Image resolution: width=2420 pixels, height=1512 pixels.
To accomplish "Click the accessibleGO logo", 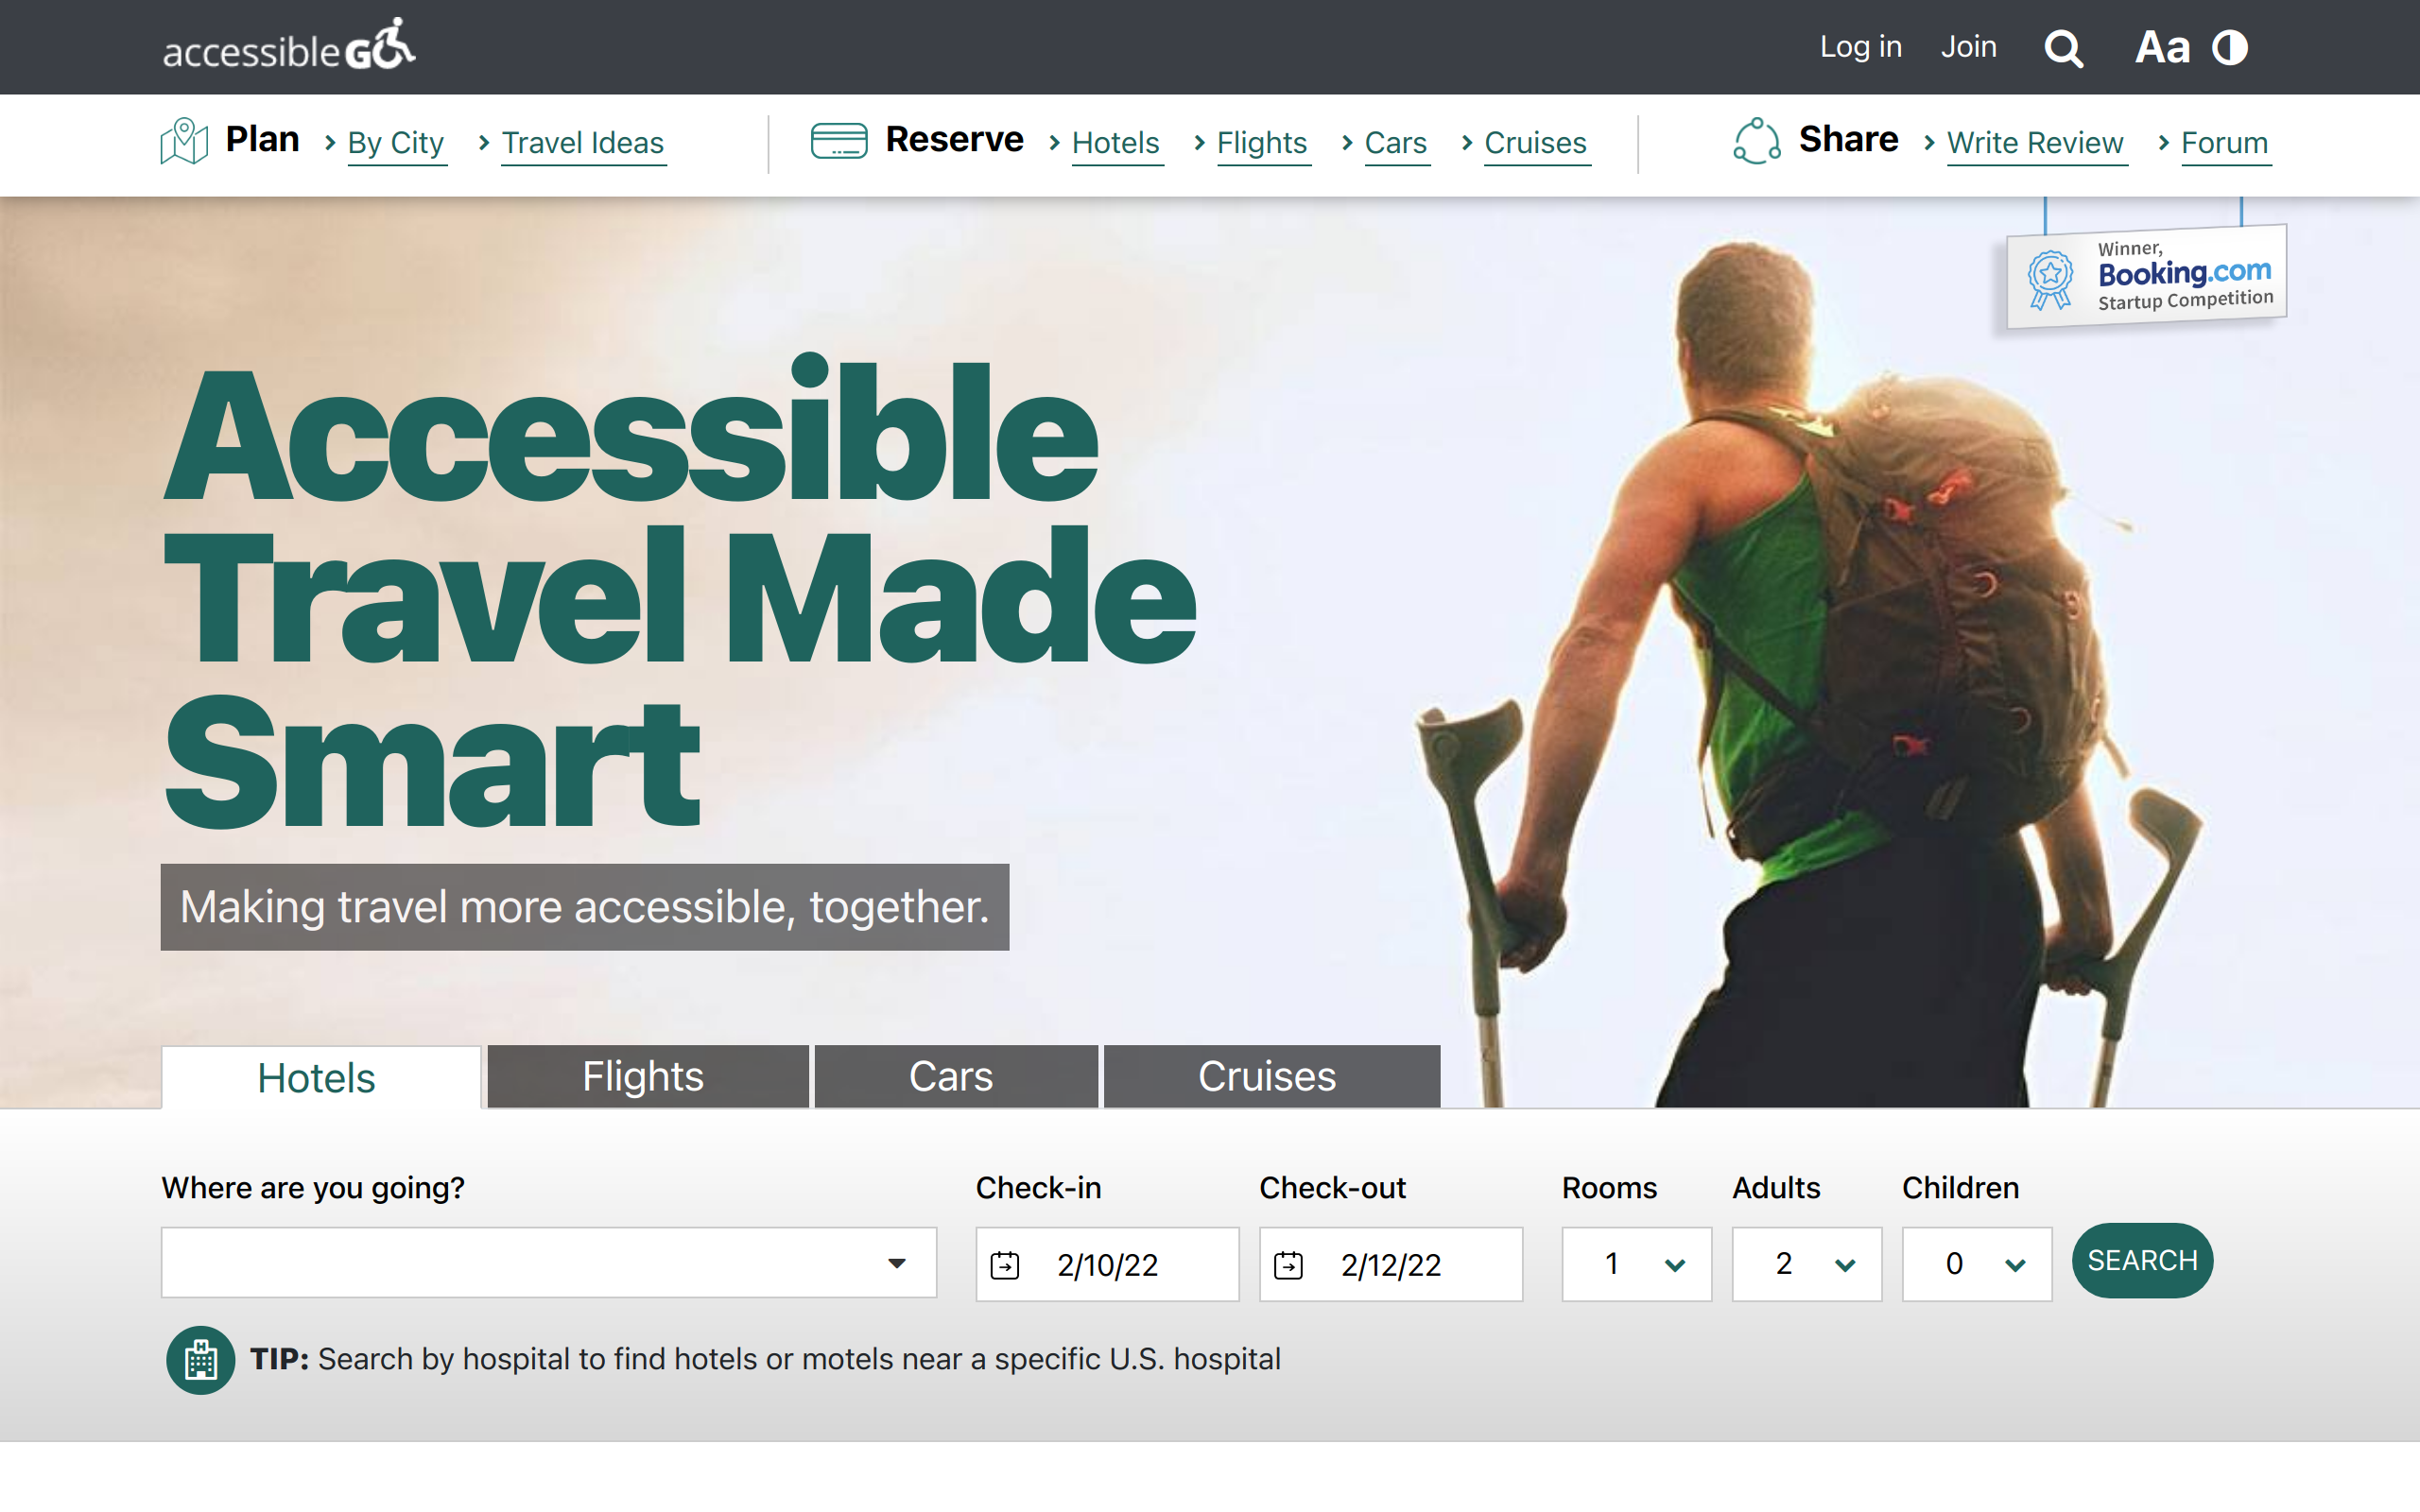I will [x=289, y=45].
